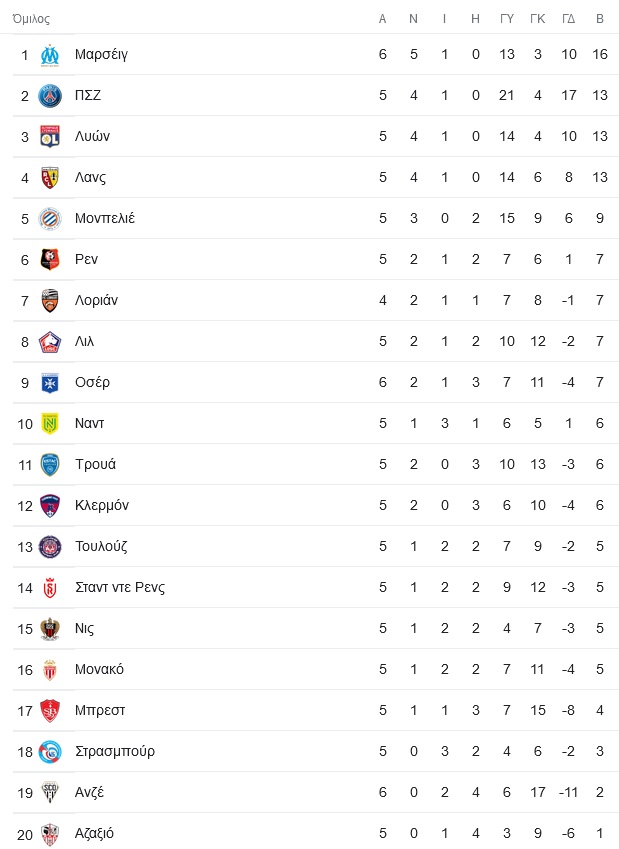Click the ΓΔ goal difference column header
Image resolution: width=619 pixels, height=849 pixels.
click(x=569, y=19)
